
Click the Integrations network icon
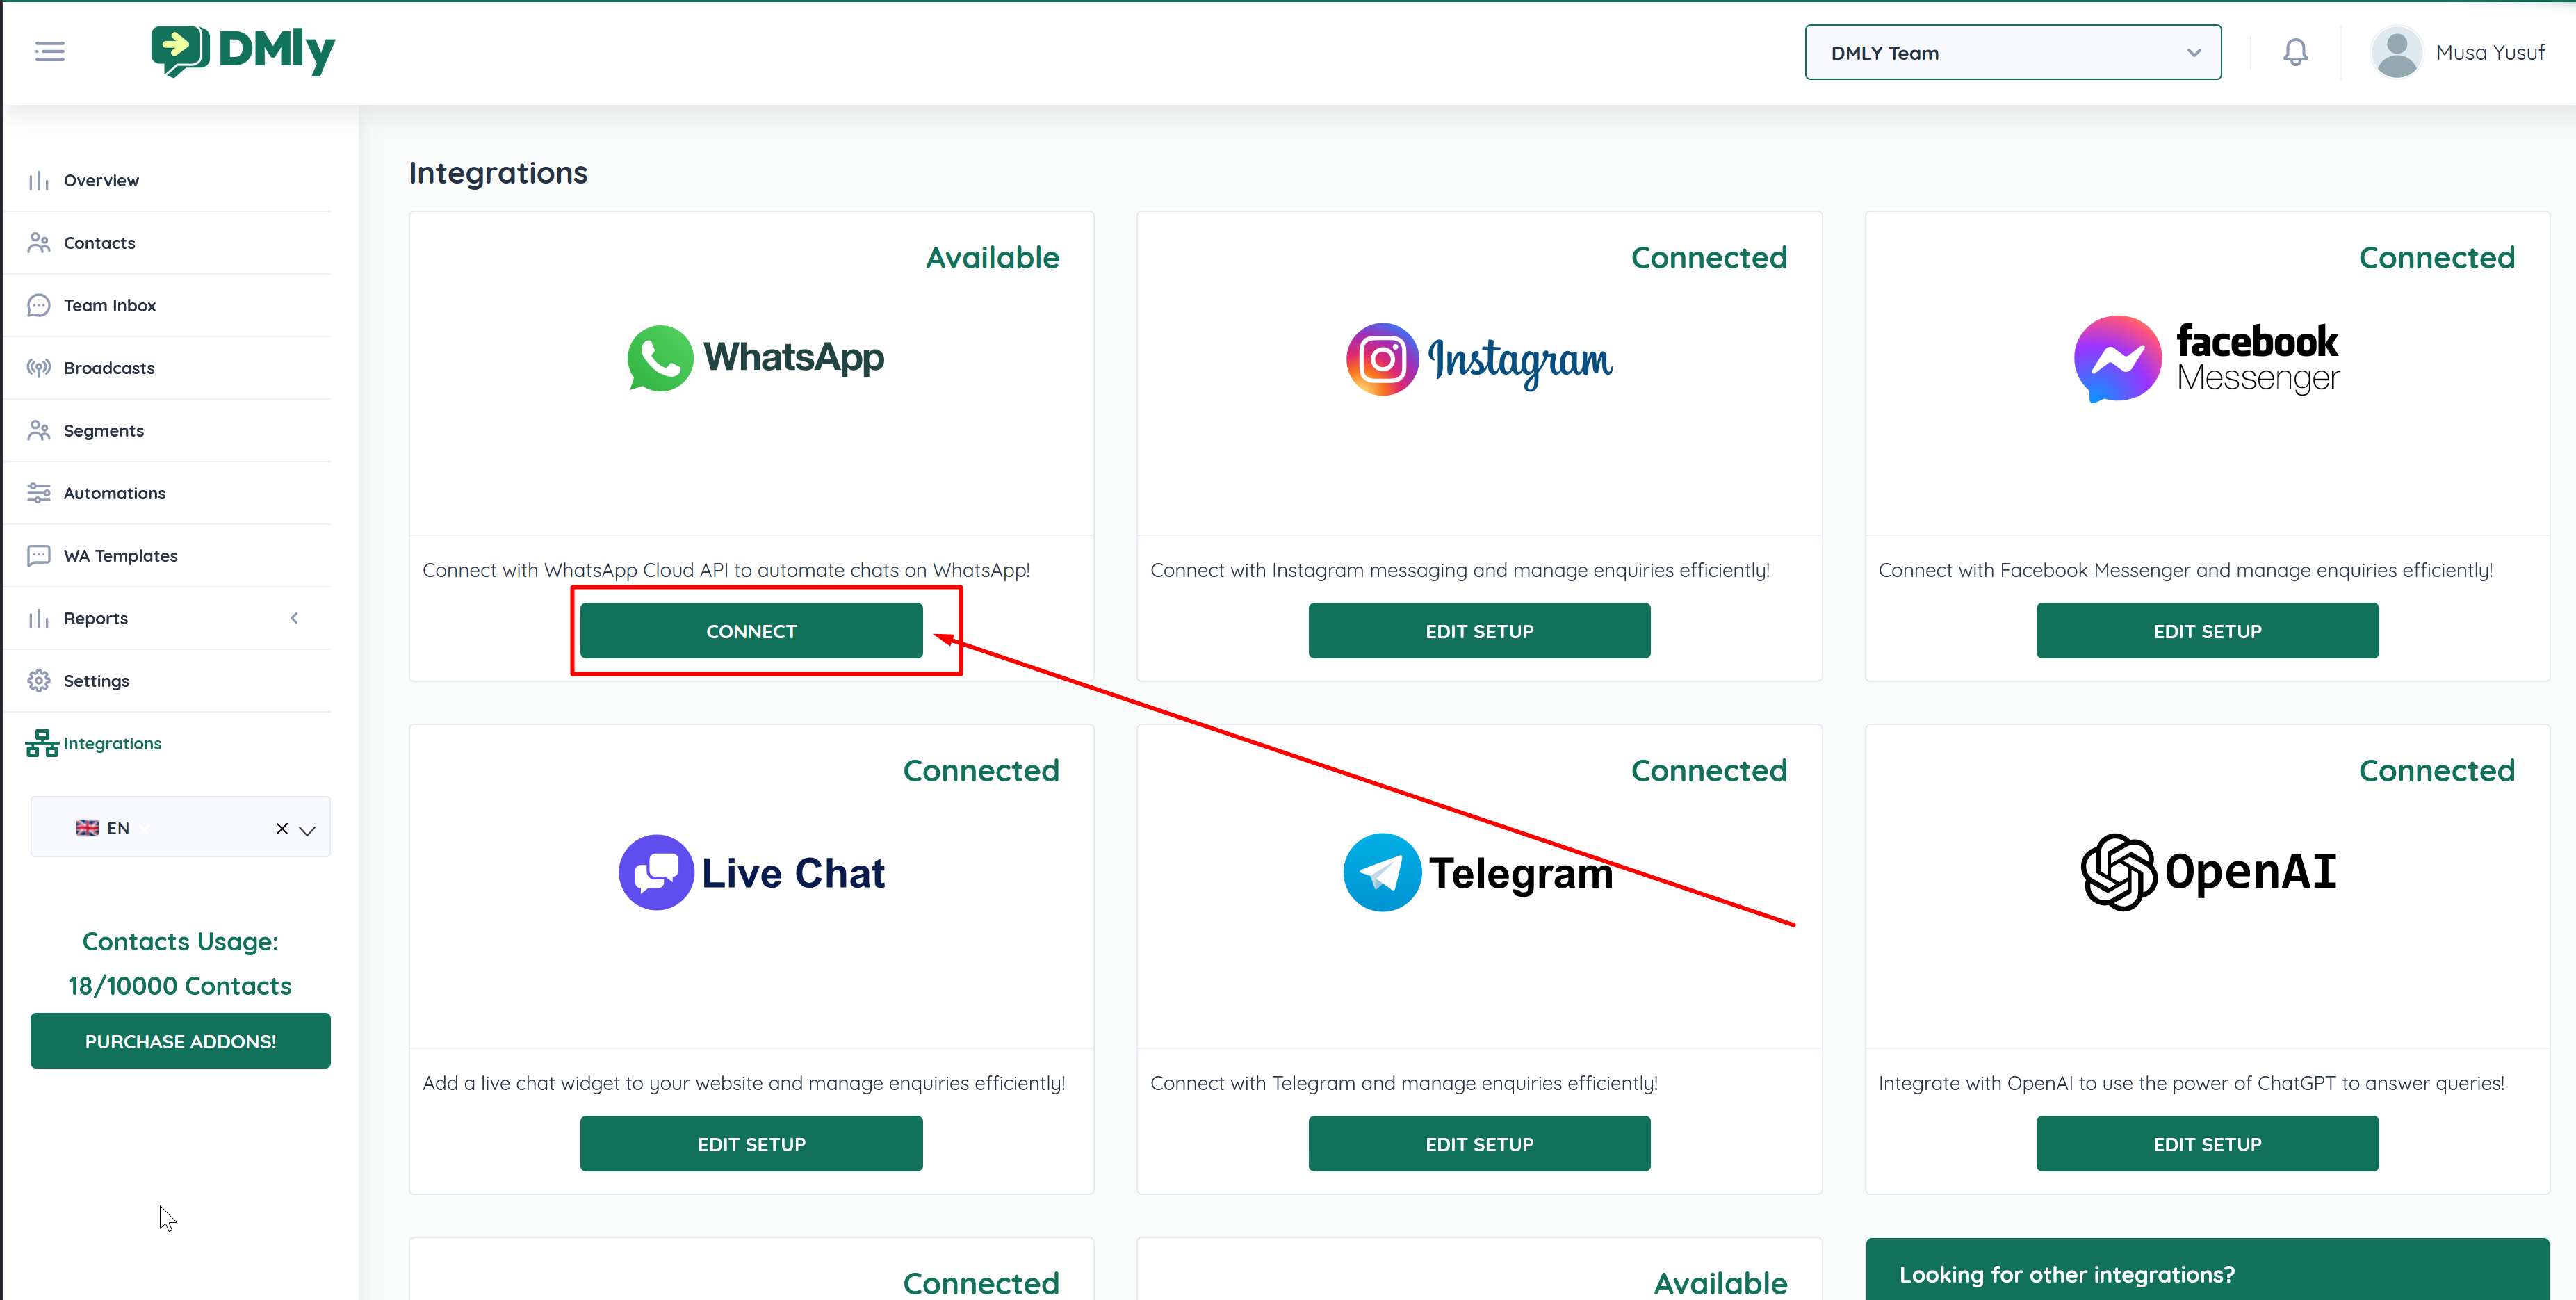(41, 743)
